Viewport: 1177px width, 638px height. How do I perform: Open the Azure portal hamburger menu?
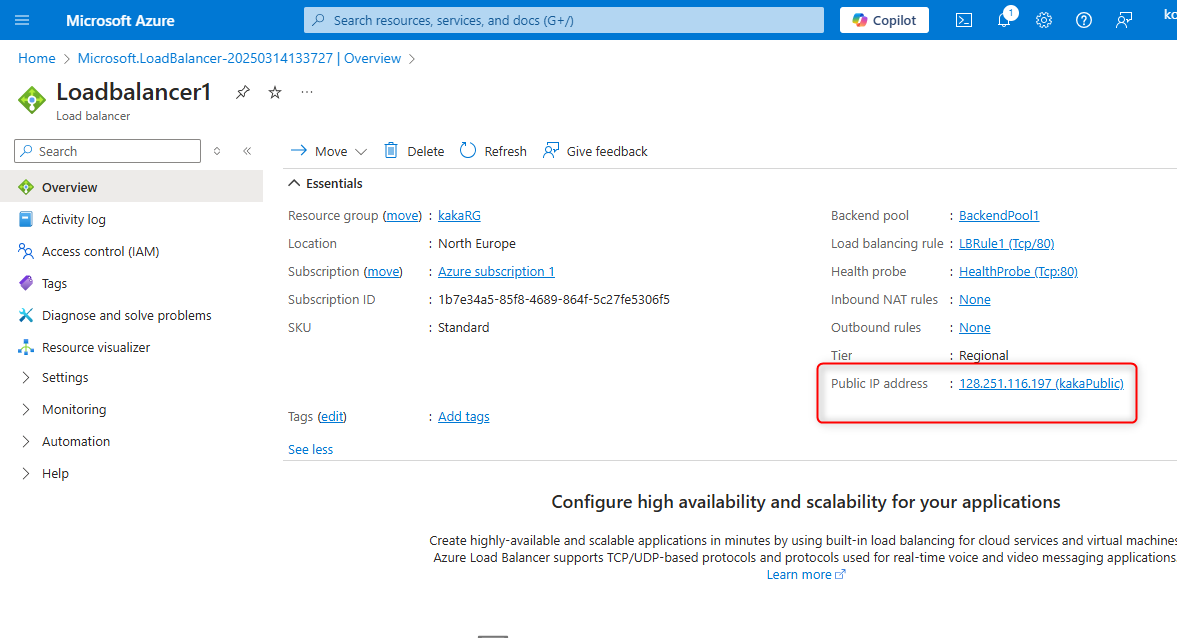[x=22, y=20]
